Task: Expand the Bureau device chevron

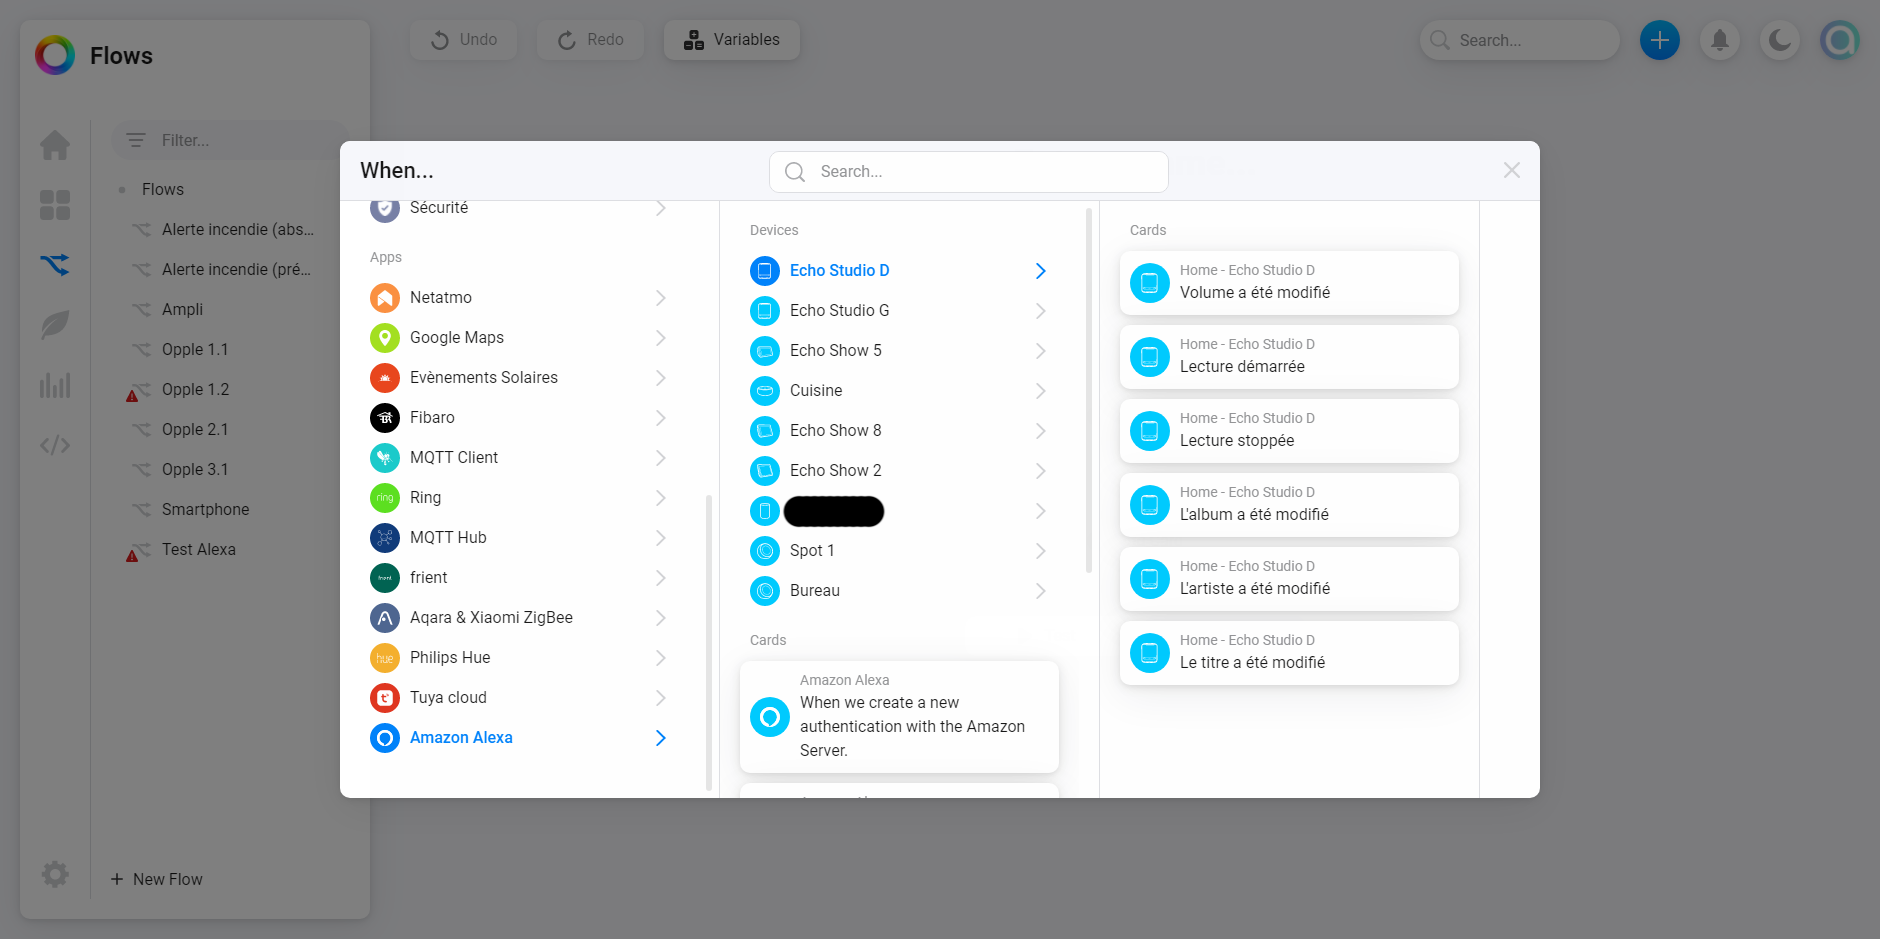Action: 1040,591
